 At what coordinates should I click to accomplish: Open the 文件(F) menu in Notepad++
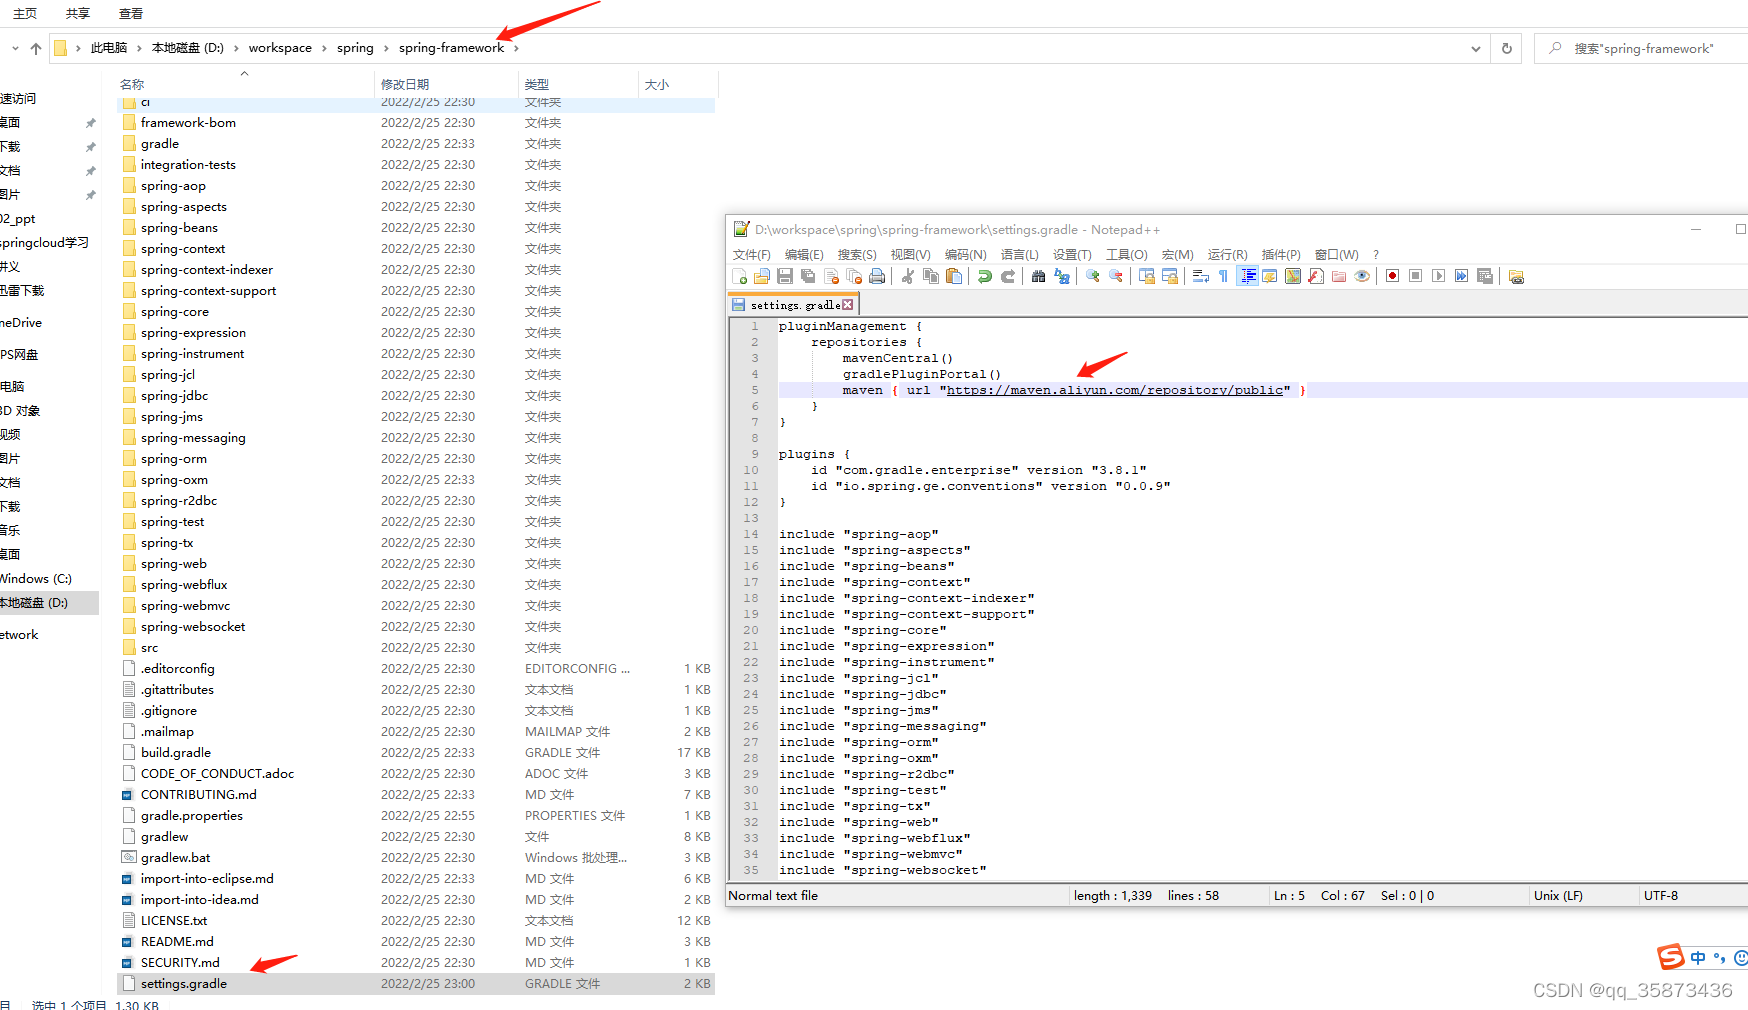(x=752, y=255)
